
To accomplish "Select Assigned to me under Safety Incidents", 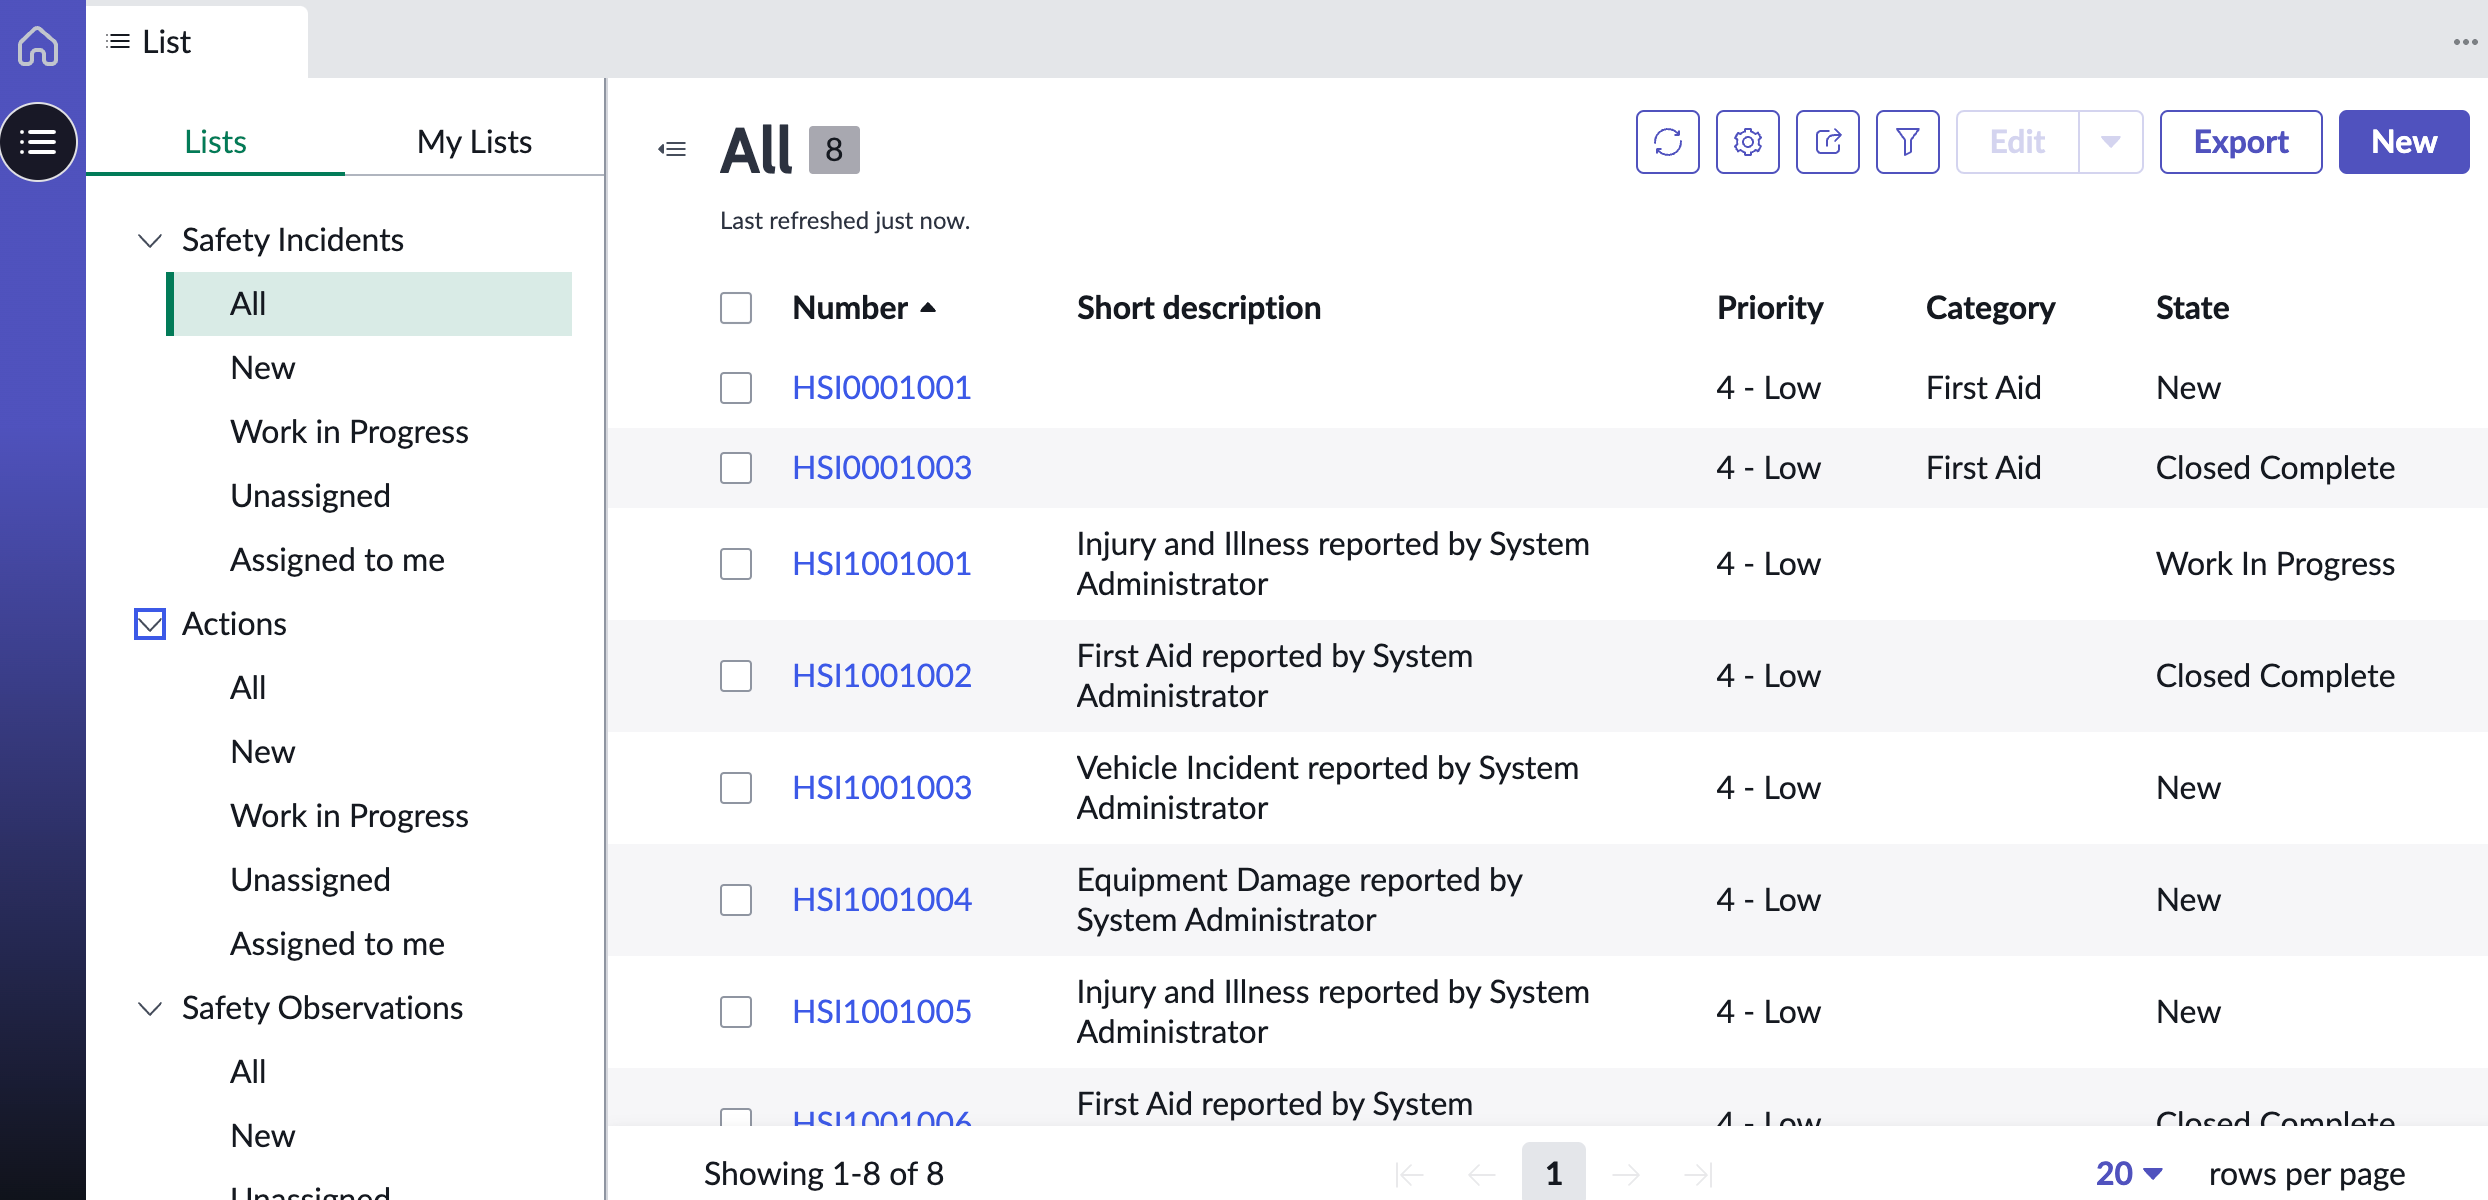I will (x=337, y=560).
